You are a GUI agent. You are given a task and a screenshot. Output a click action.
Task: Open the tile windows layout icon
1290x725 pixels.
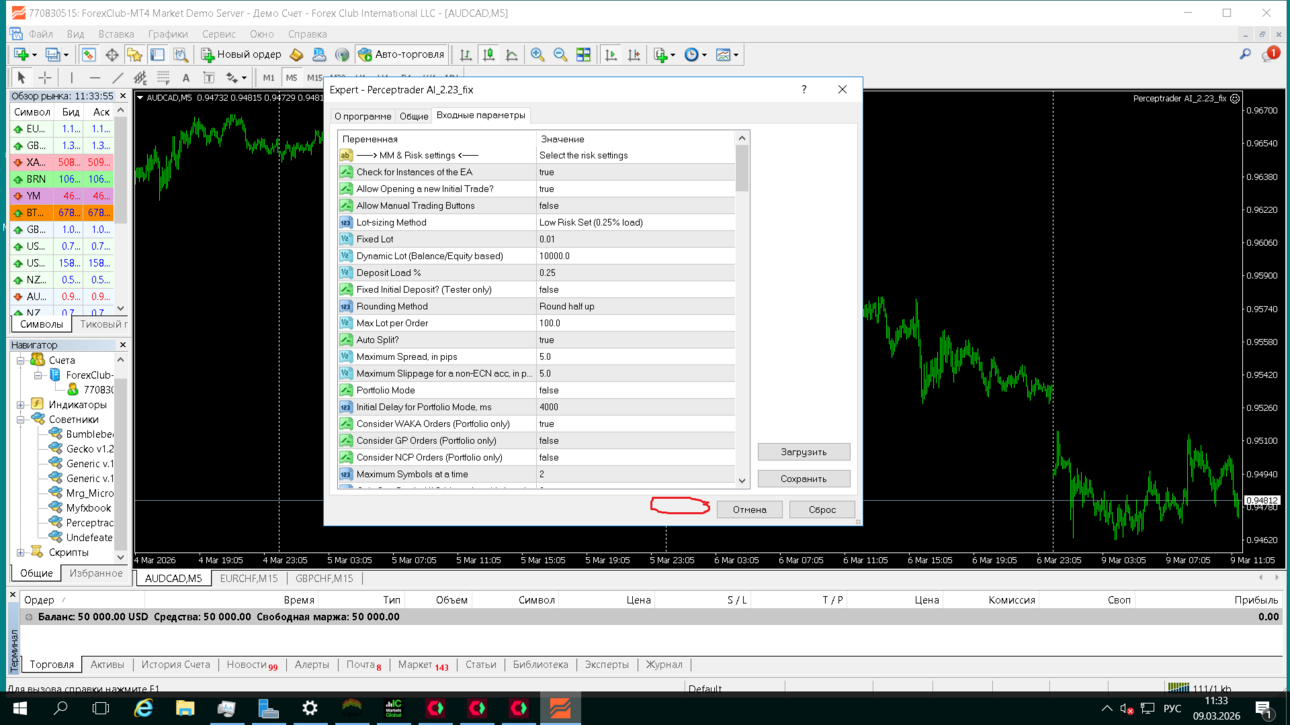pyautogui.click(x=583, y=55)
